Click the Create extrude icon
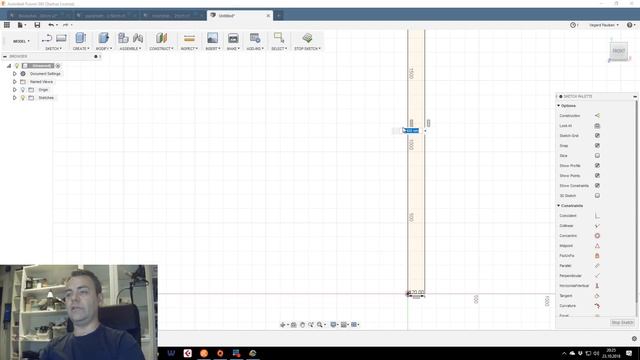The image size is (640, 360). click(80, 38)
